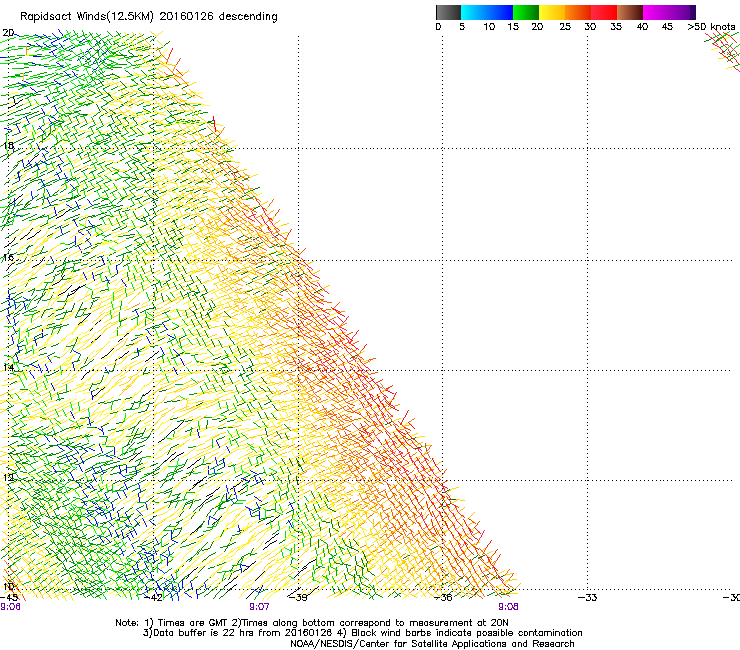The height and width of the screenshot is (650, 740).
Task: Click the longitude '-39' axis label
Action: pyautogui.click(x=298, y=598)
